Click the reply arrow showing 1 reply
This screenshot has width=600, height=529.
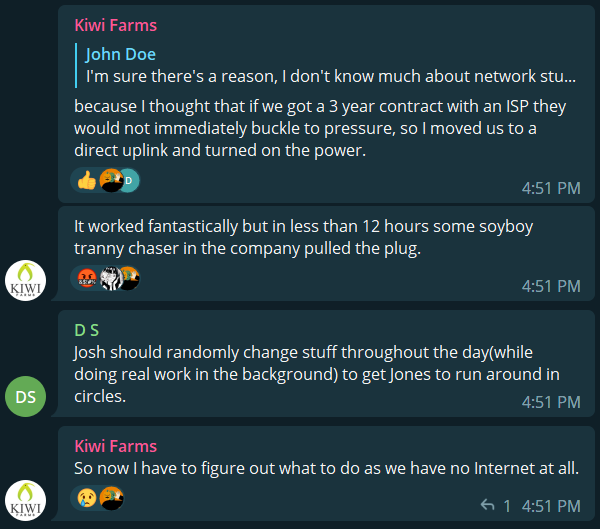pyautogui.click(x=488, y=506)
